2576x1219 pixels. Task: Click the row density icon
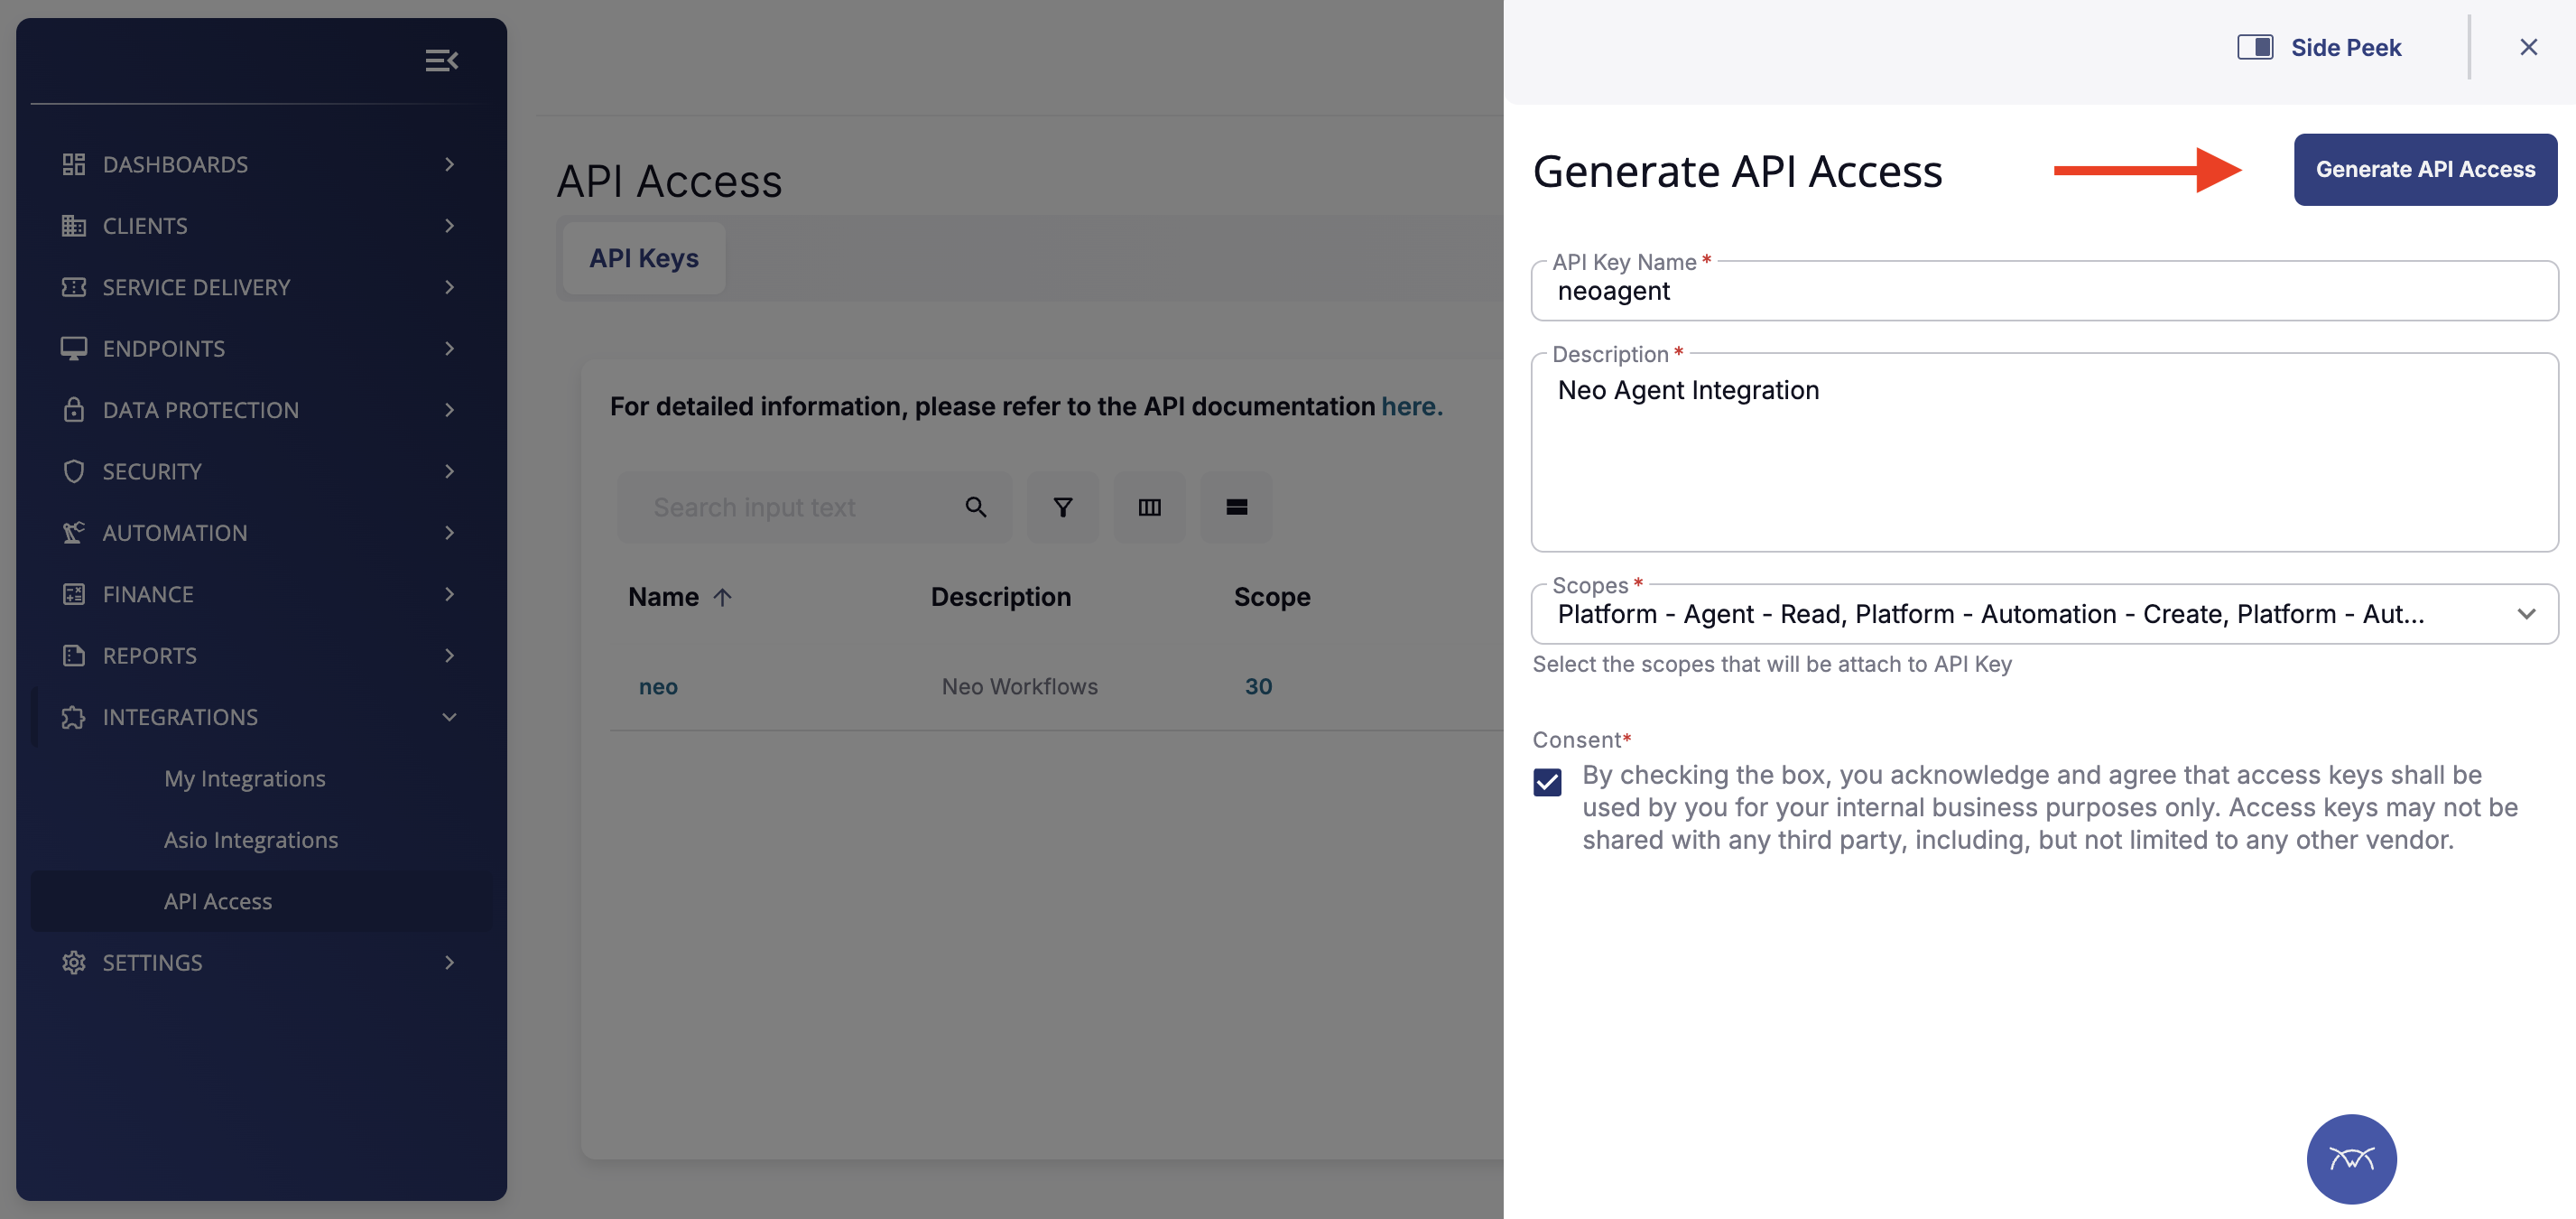click(x=1236, y=507)
